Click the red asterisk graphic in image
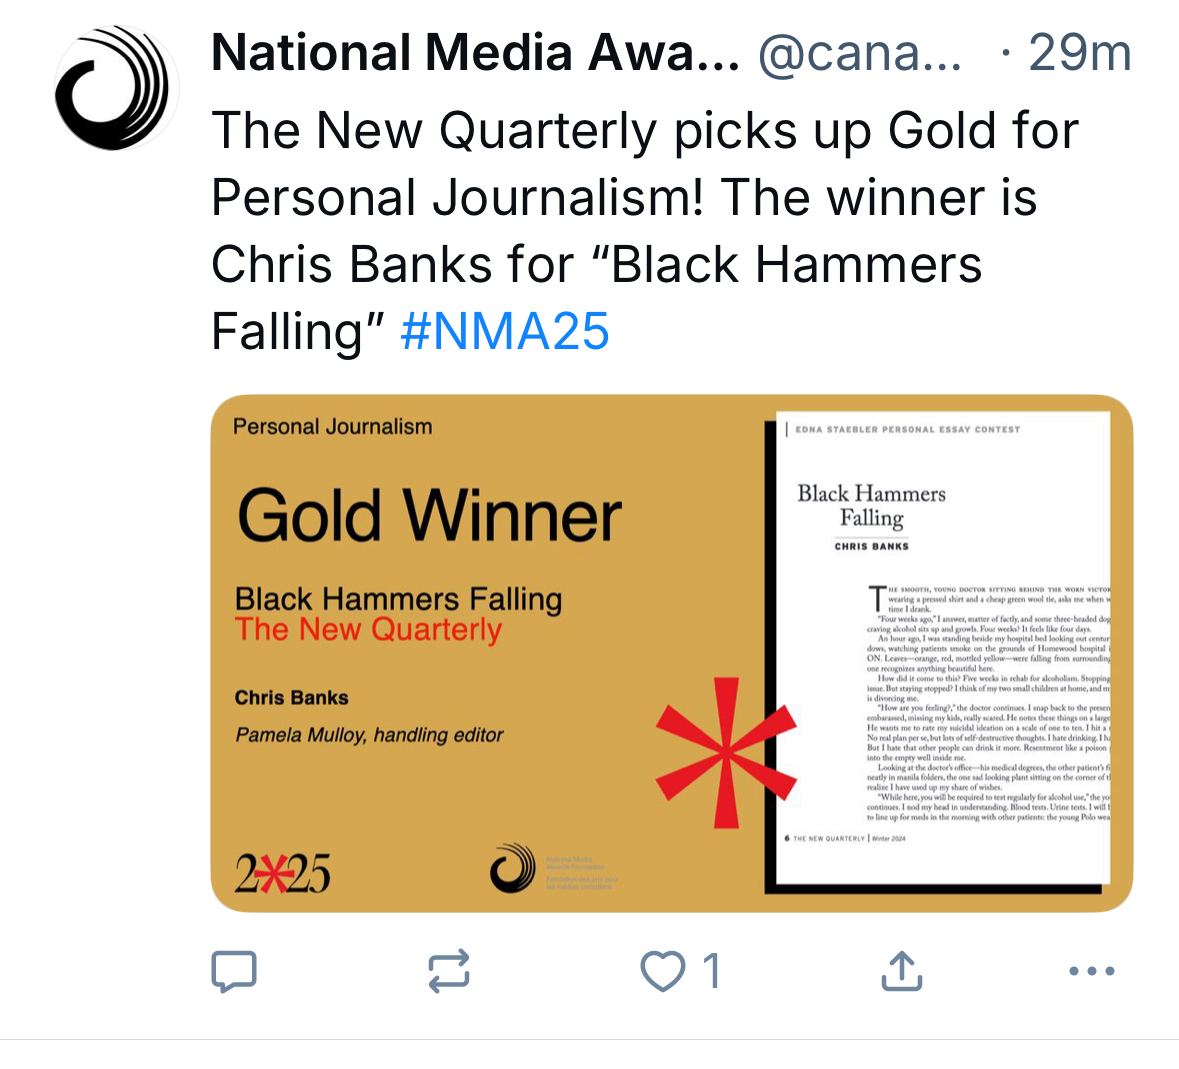1179x1069 pixels. coord(725,750)
